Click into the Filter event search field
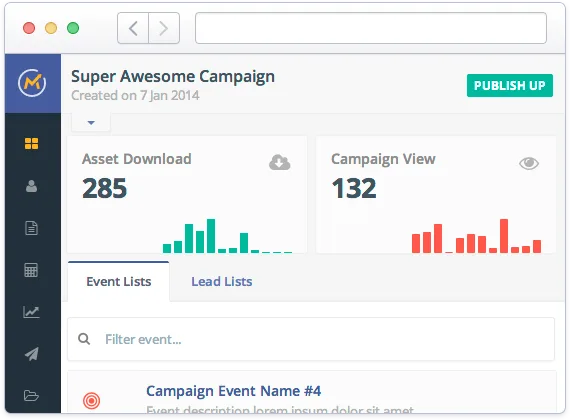This screenshot has width=570, height=420. 311,339
